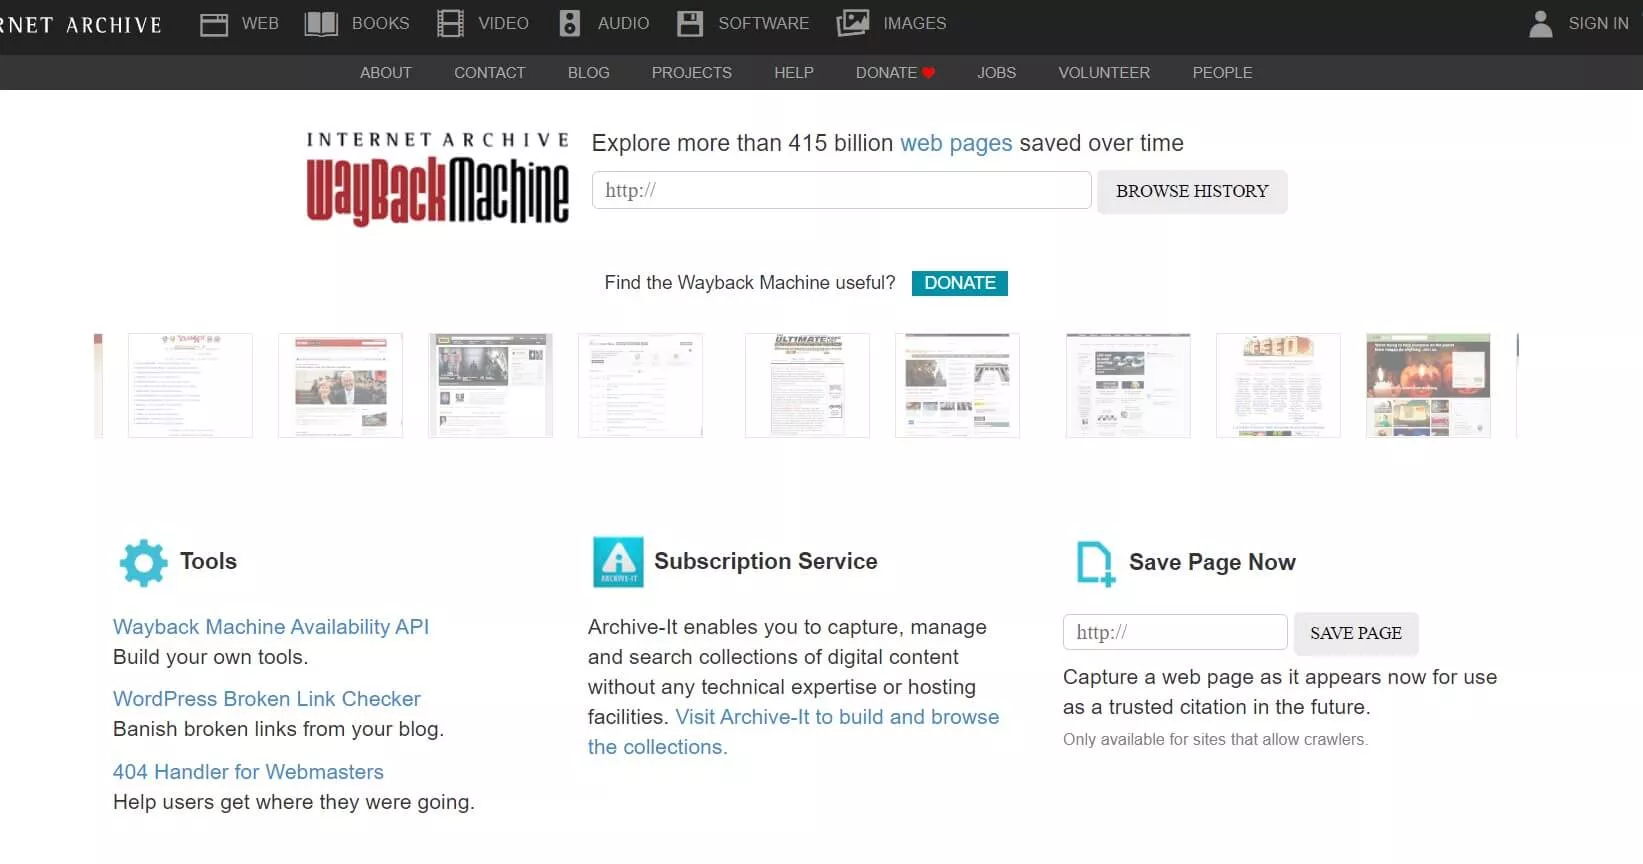1643x864 pixels.
Task: Open the WEB menu label
Action: coord(260,23)
